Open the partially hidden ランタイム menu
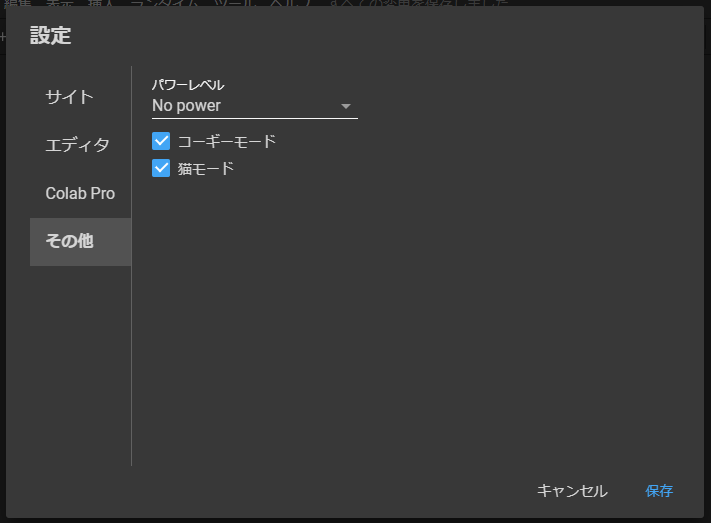 pyautogui.click(x=165, y=3)
